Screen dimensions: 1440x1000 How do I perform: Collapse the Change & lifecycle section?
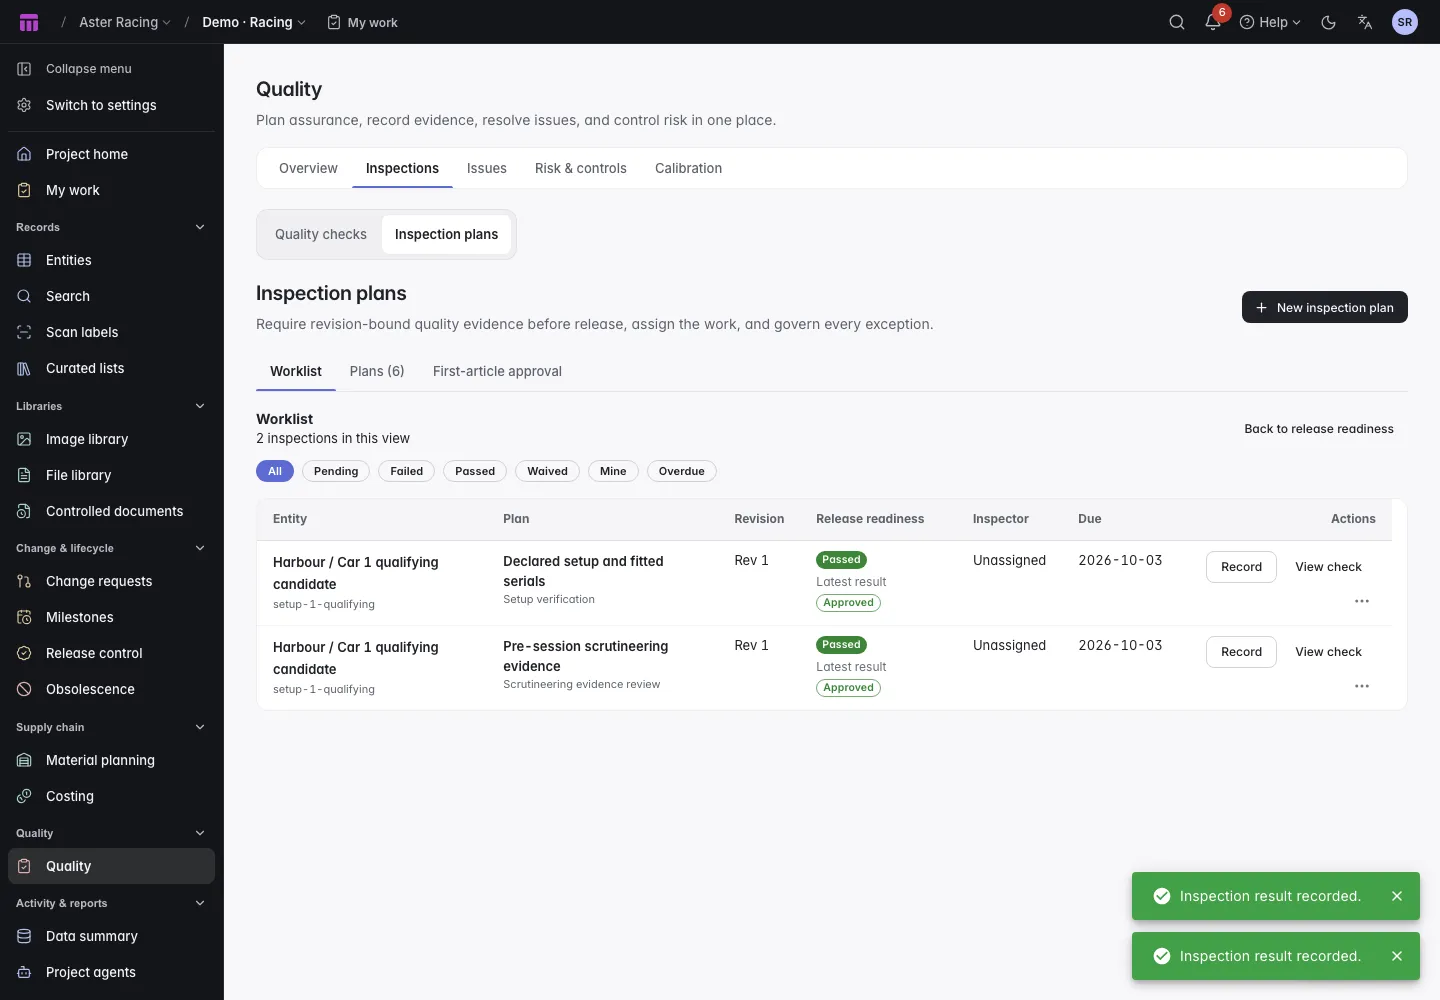click(200, 548)
